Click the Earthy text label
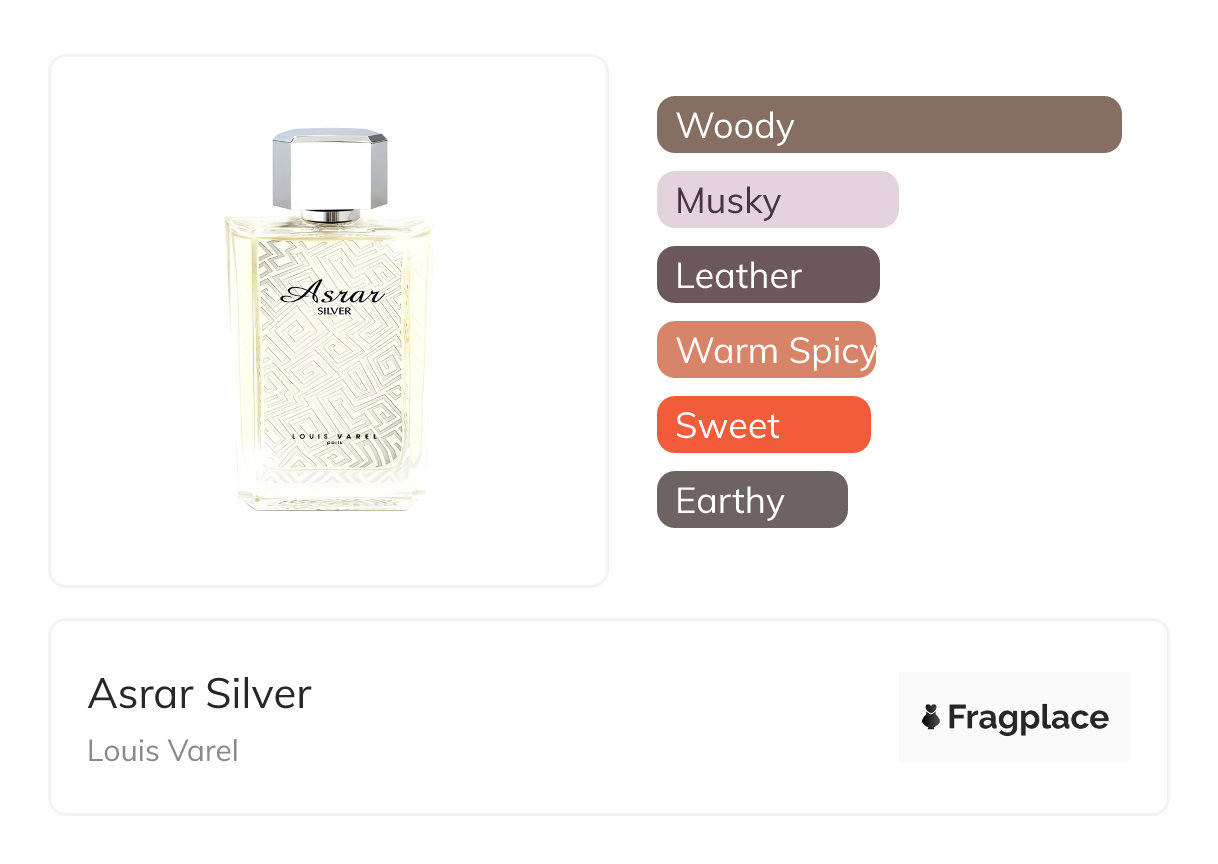Viewport: 1218px width, 864px height. pyautogui.click(x=730, y=501)
